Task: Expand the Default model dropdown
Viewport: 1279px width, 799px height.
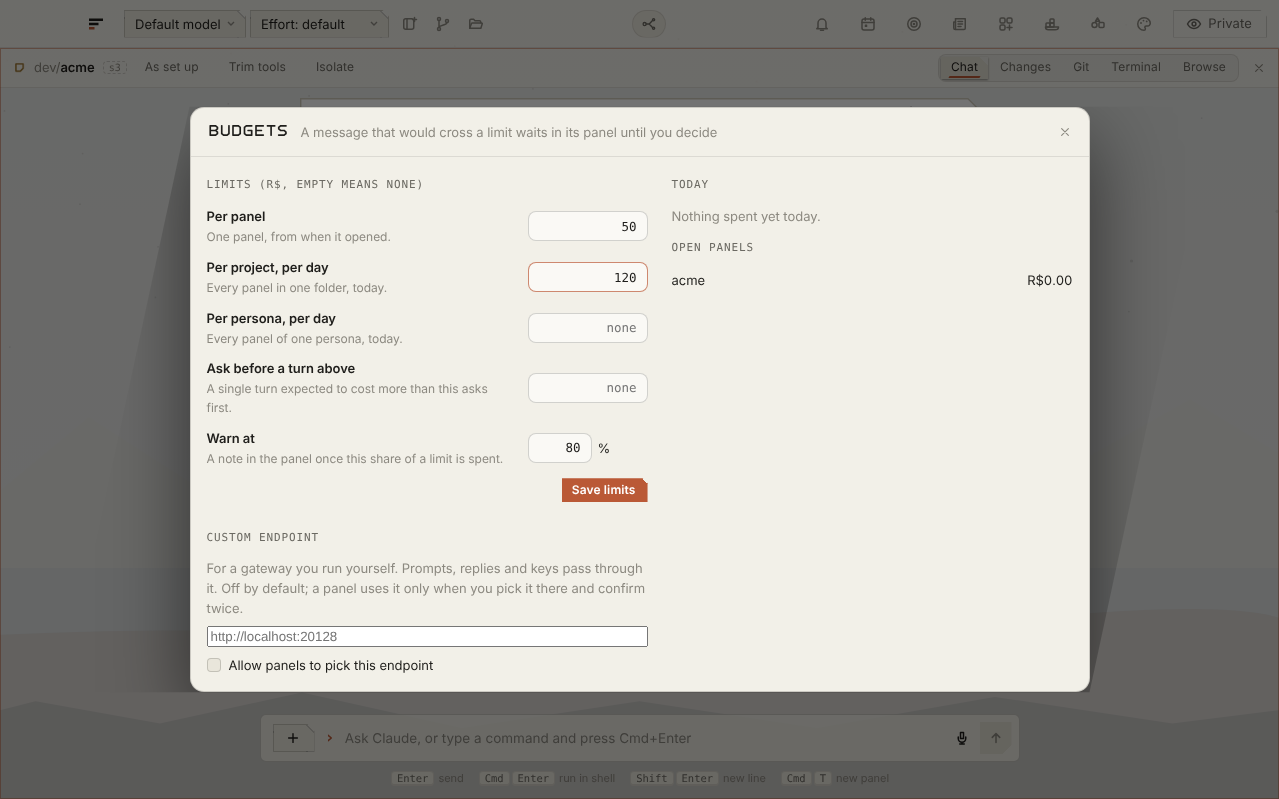Action: pos(185,24)
